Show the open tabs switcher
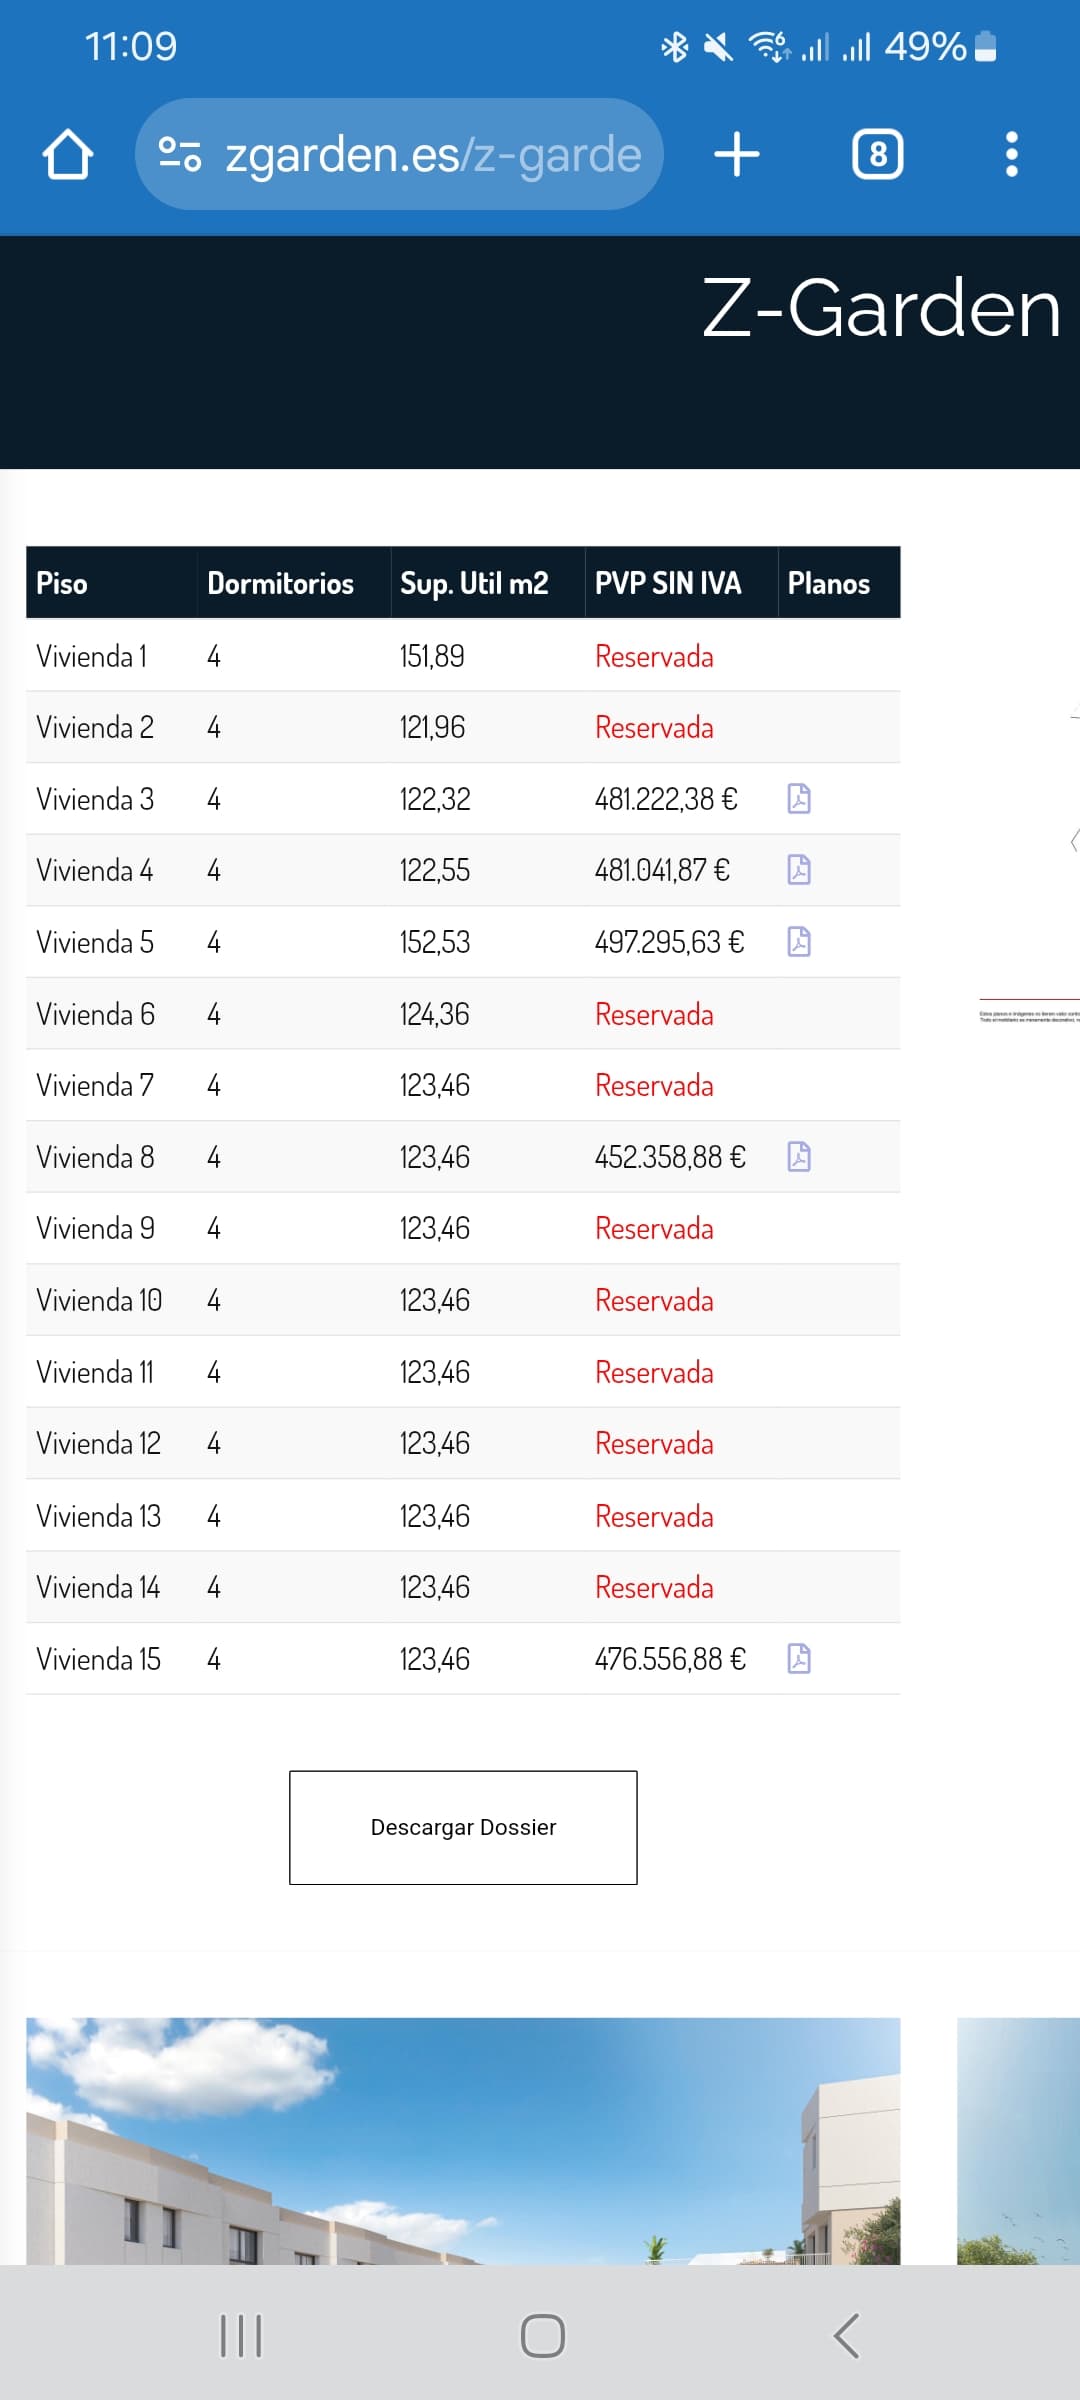Viewport: 1080px width, 2400px height. [x=877, y=155]
